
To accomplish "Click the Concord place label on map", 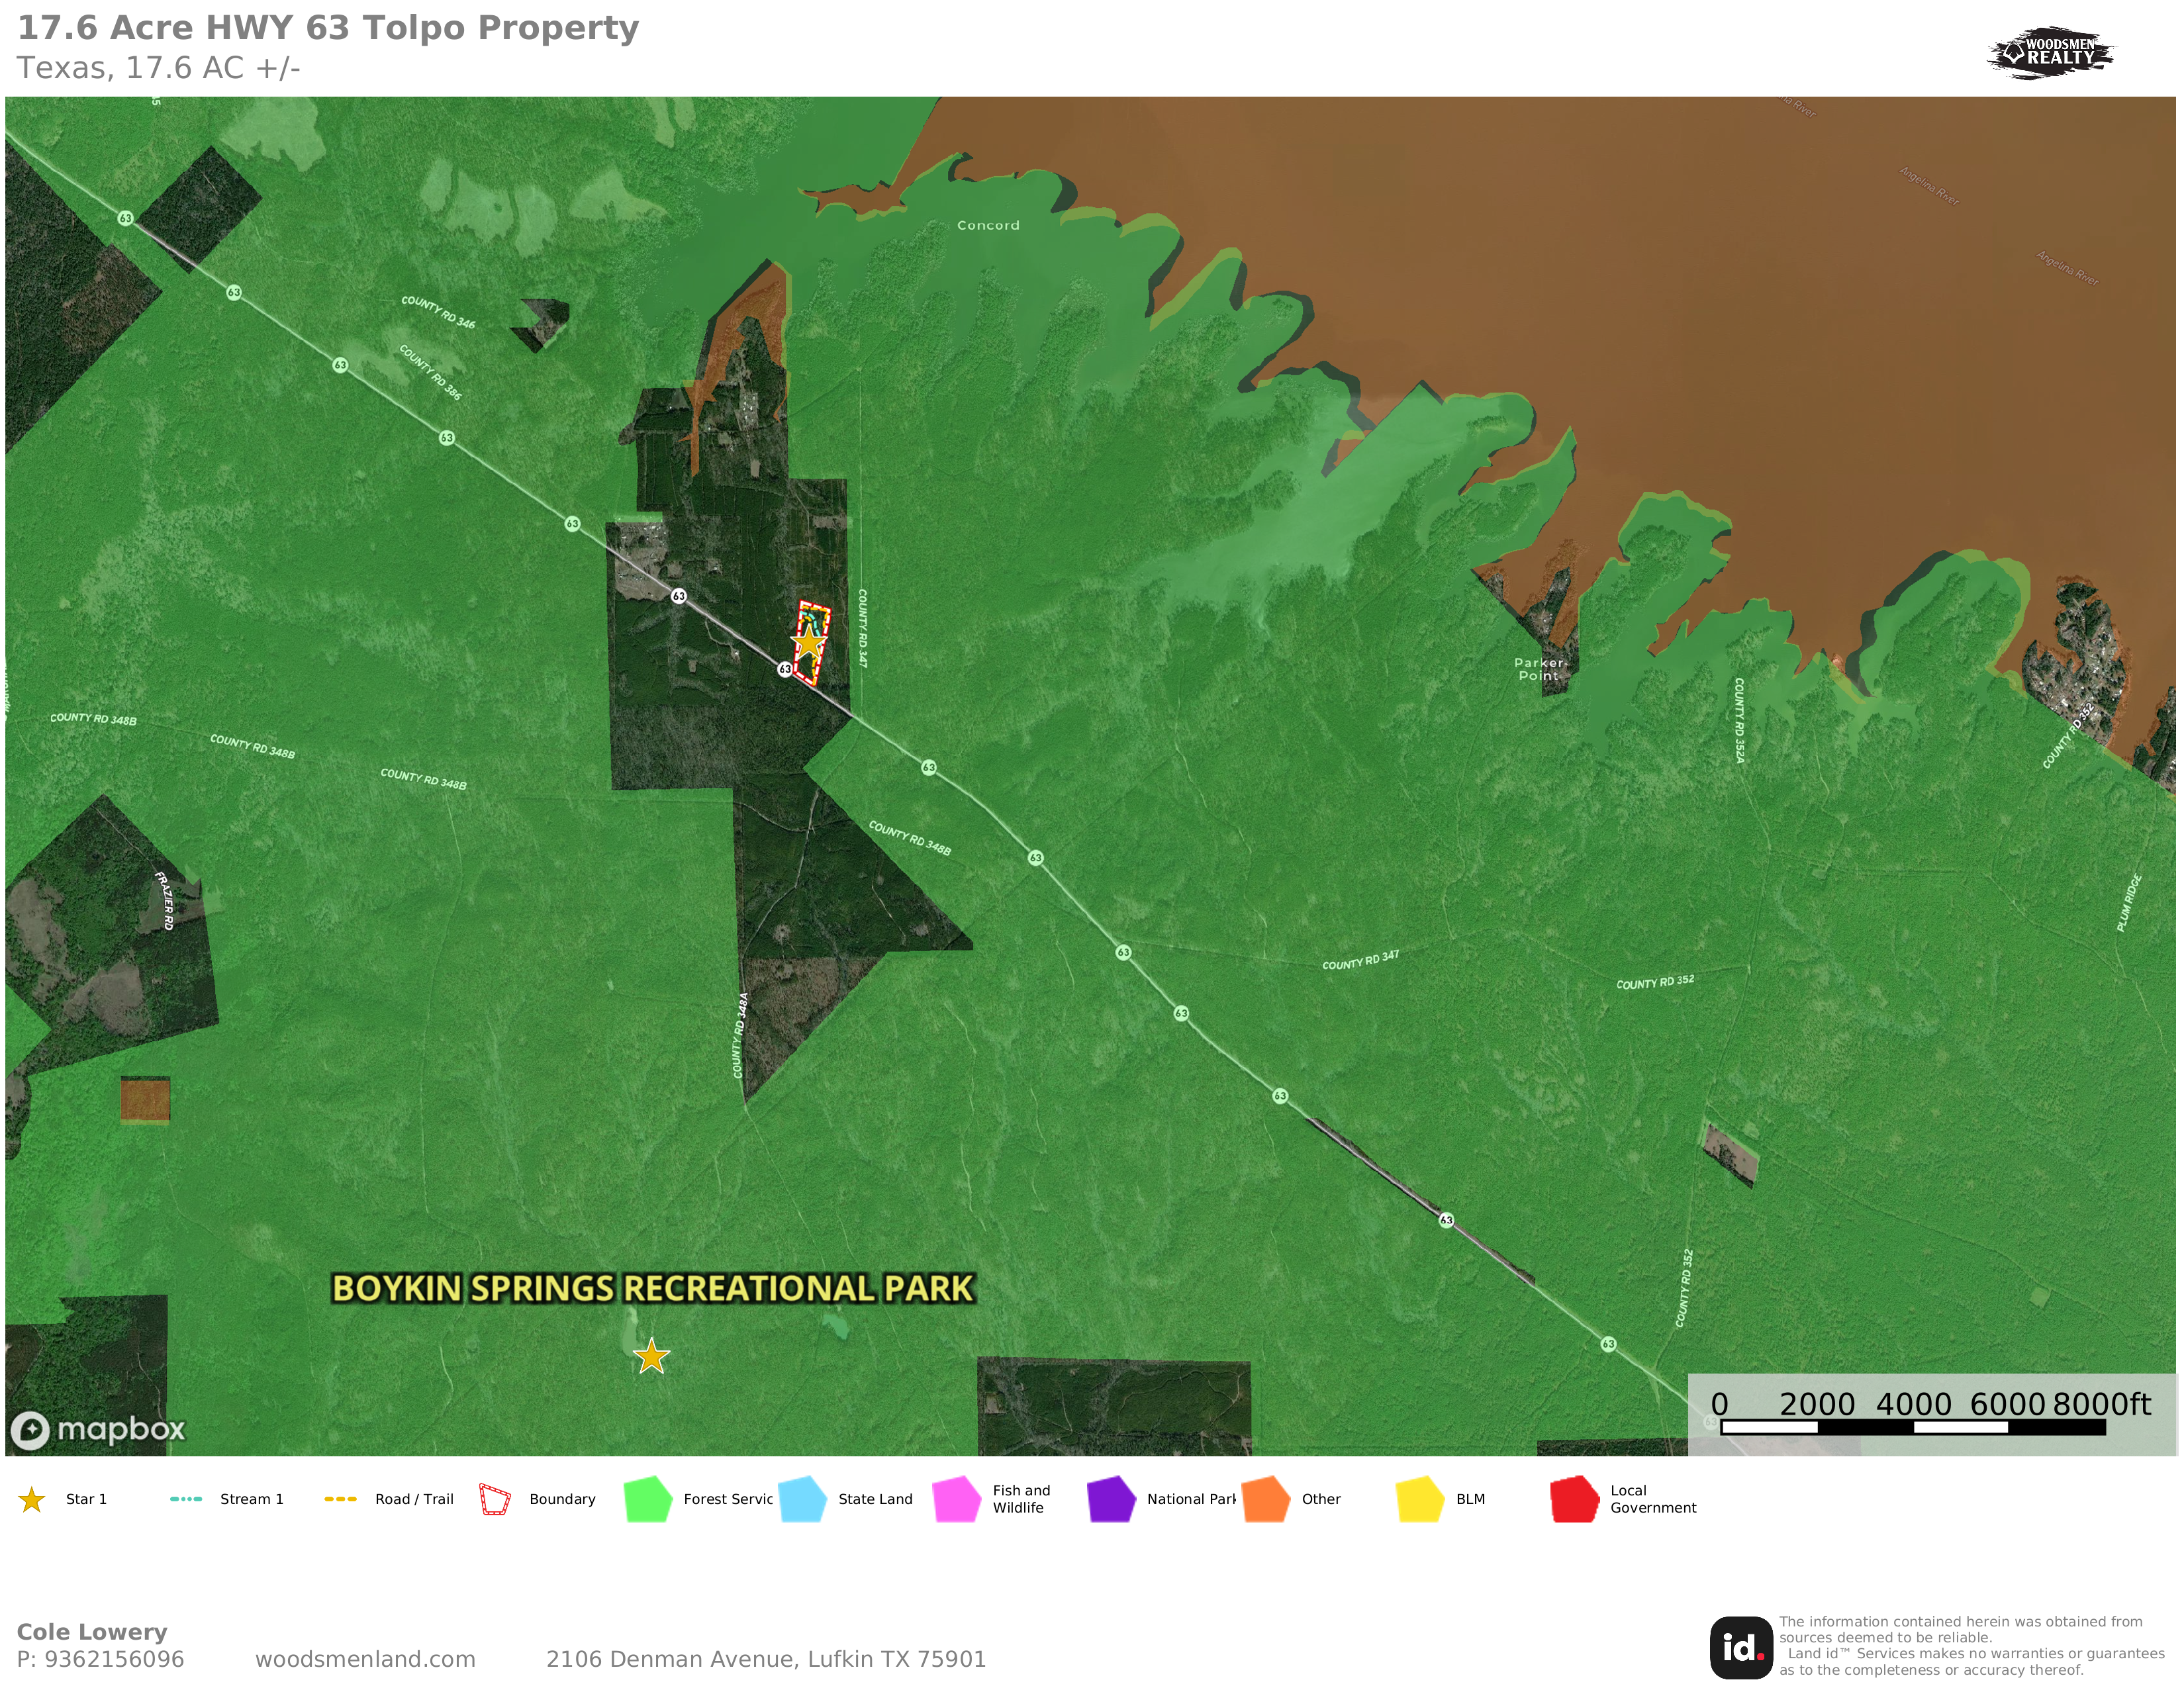I will tap(988, 226).
